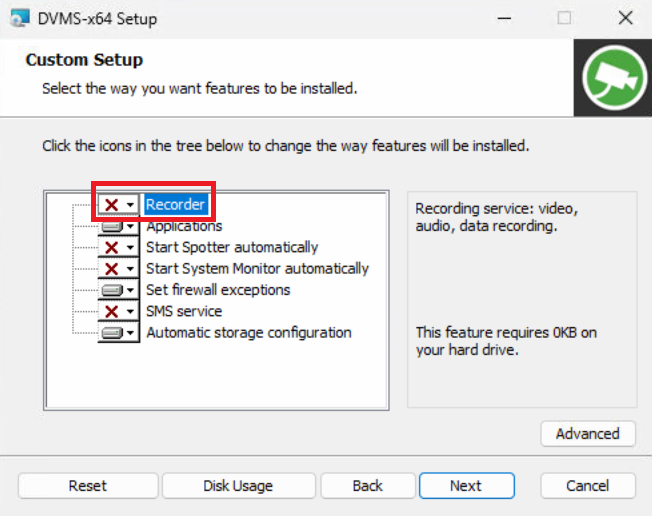The image size is (652, 516).
Task: Select the Recorder feature label
Action: [x=175, y=205]
